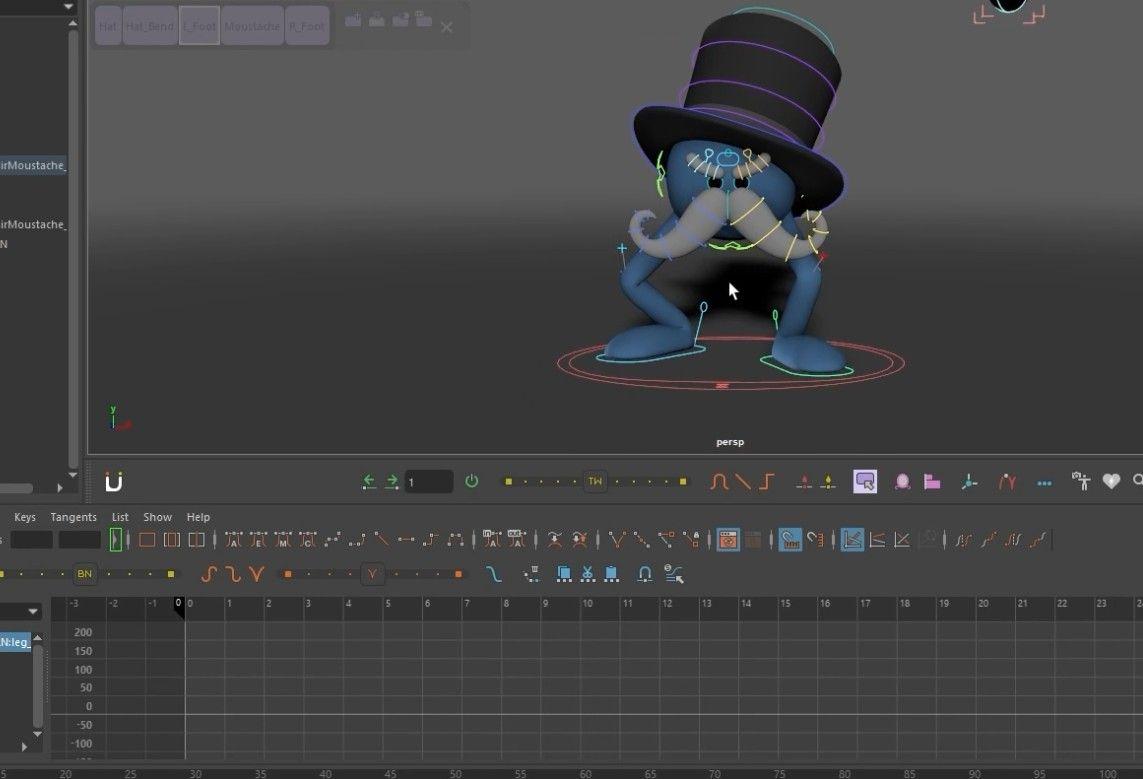This screenshot has height=779, width=1143.
Task: Open the Graph Editor outliner dropdown arrow
Action: pyautogui.click(x=33, y=611)
